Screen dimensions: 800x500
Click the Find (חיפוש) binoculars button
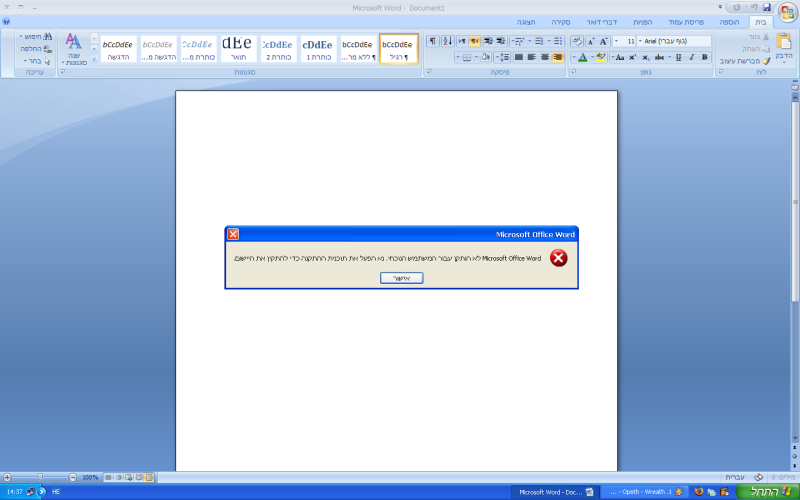36,37
